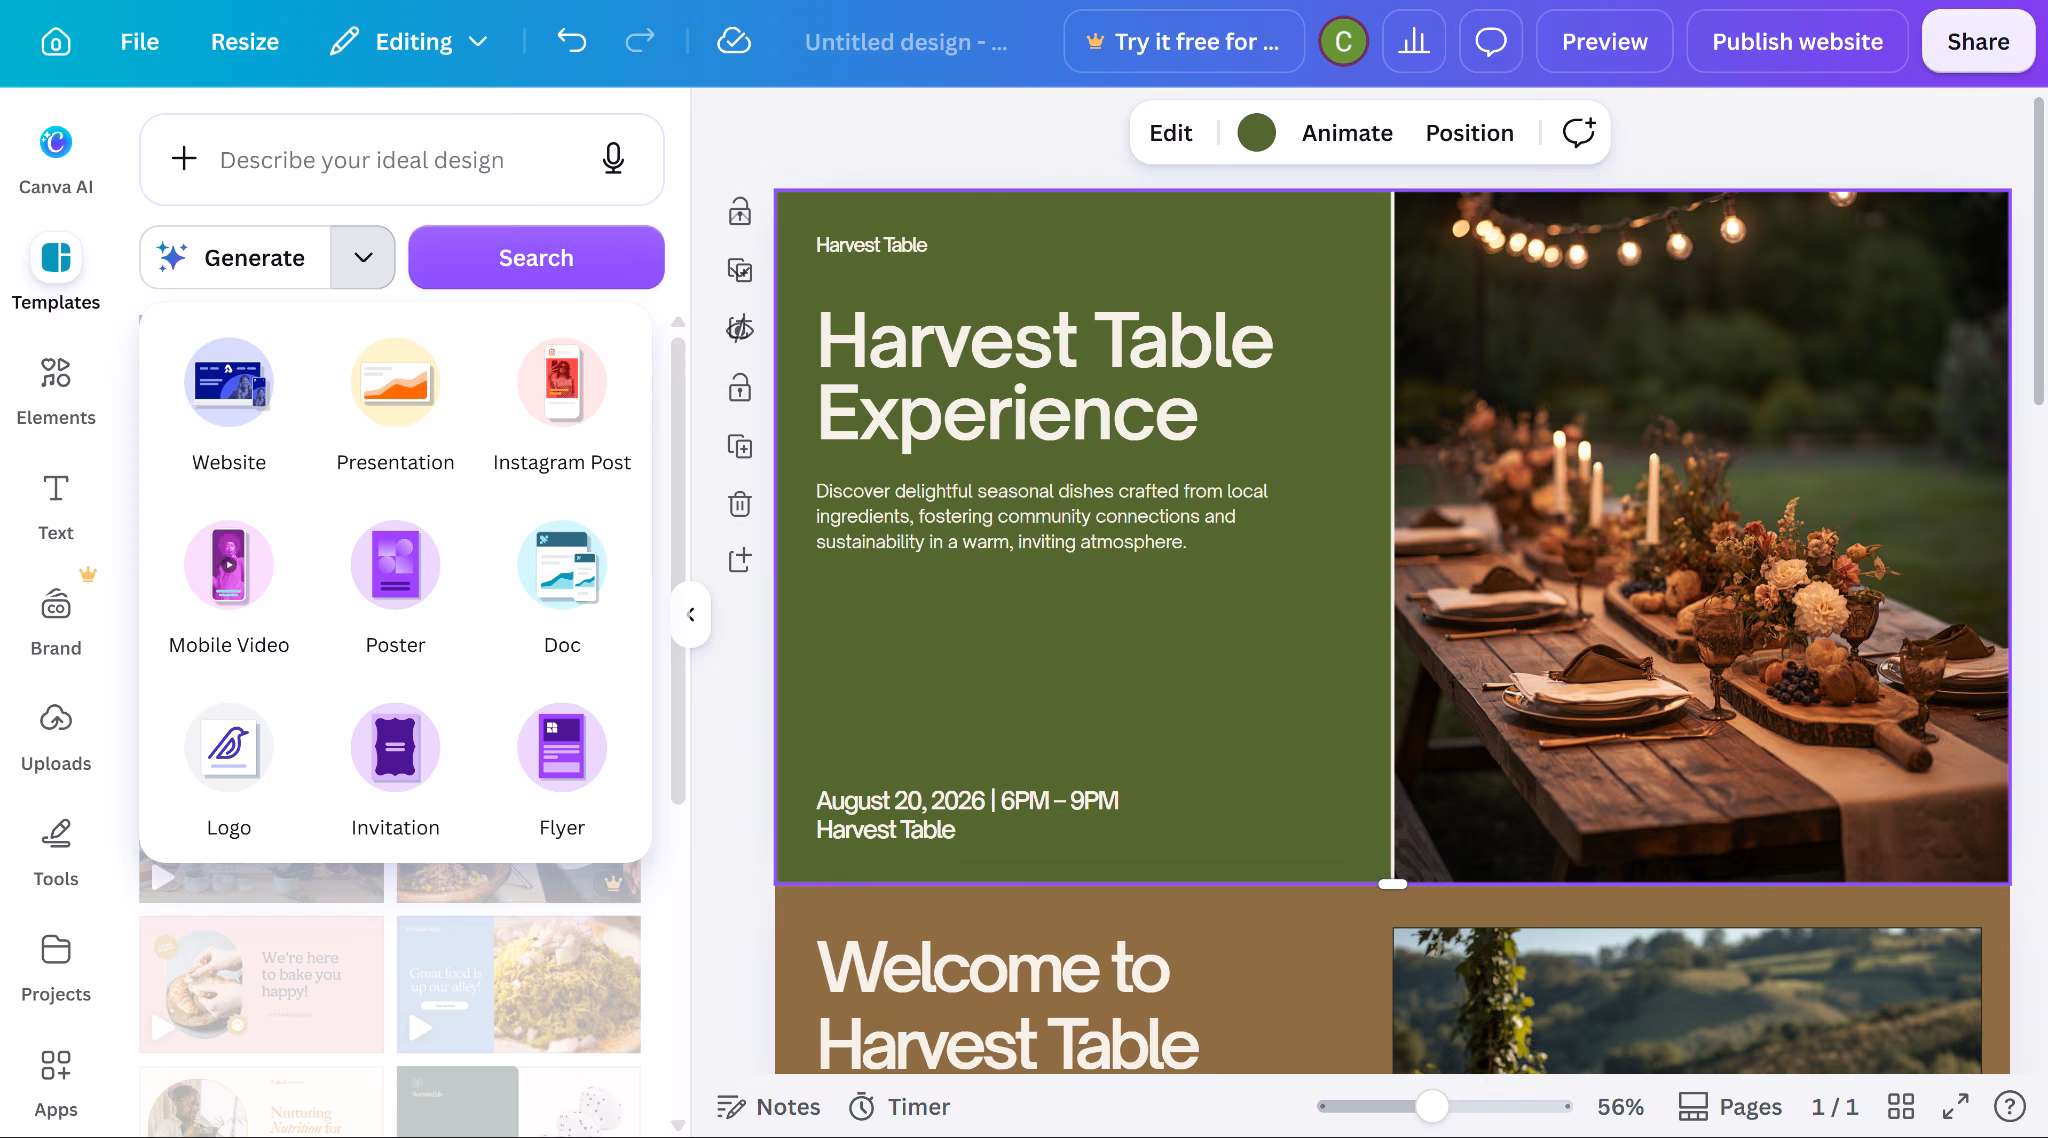This screenshot has width=2048, height=1138.
Task: Open the Brand panel
Action: (56, 622)
